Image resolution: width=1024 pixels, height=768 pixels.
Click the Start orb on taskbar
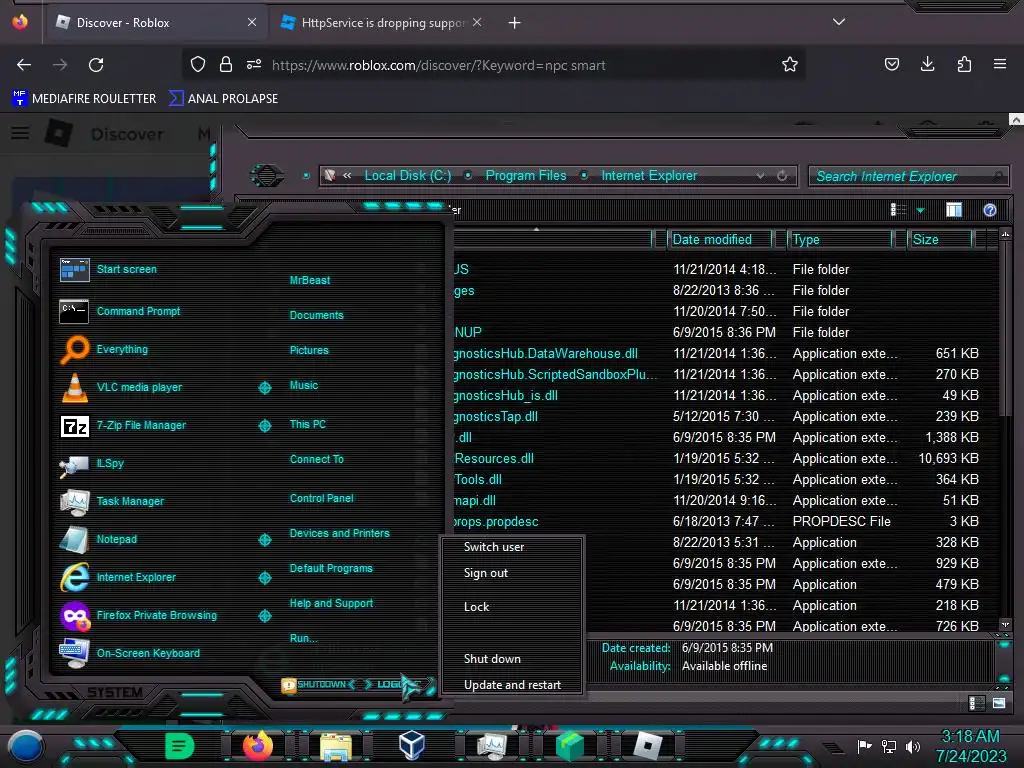click(x=26, y=746)
